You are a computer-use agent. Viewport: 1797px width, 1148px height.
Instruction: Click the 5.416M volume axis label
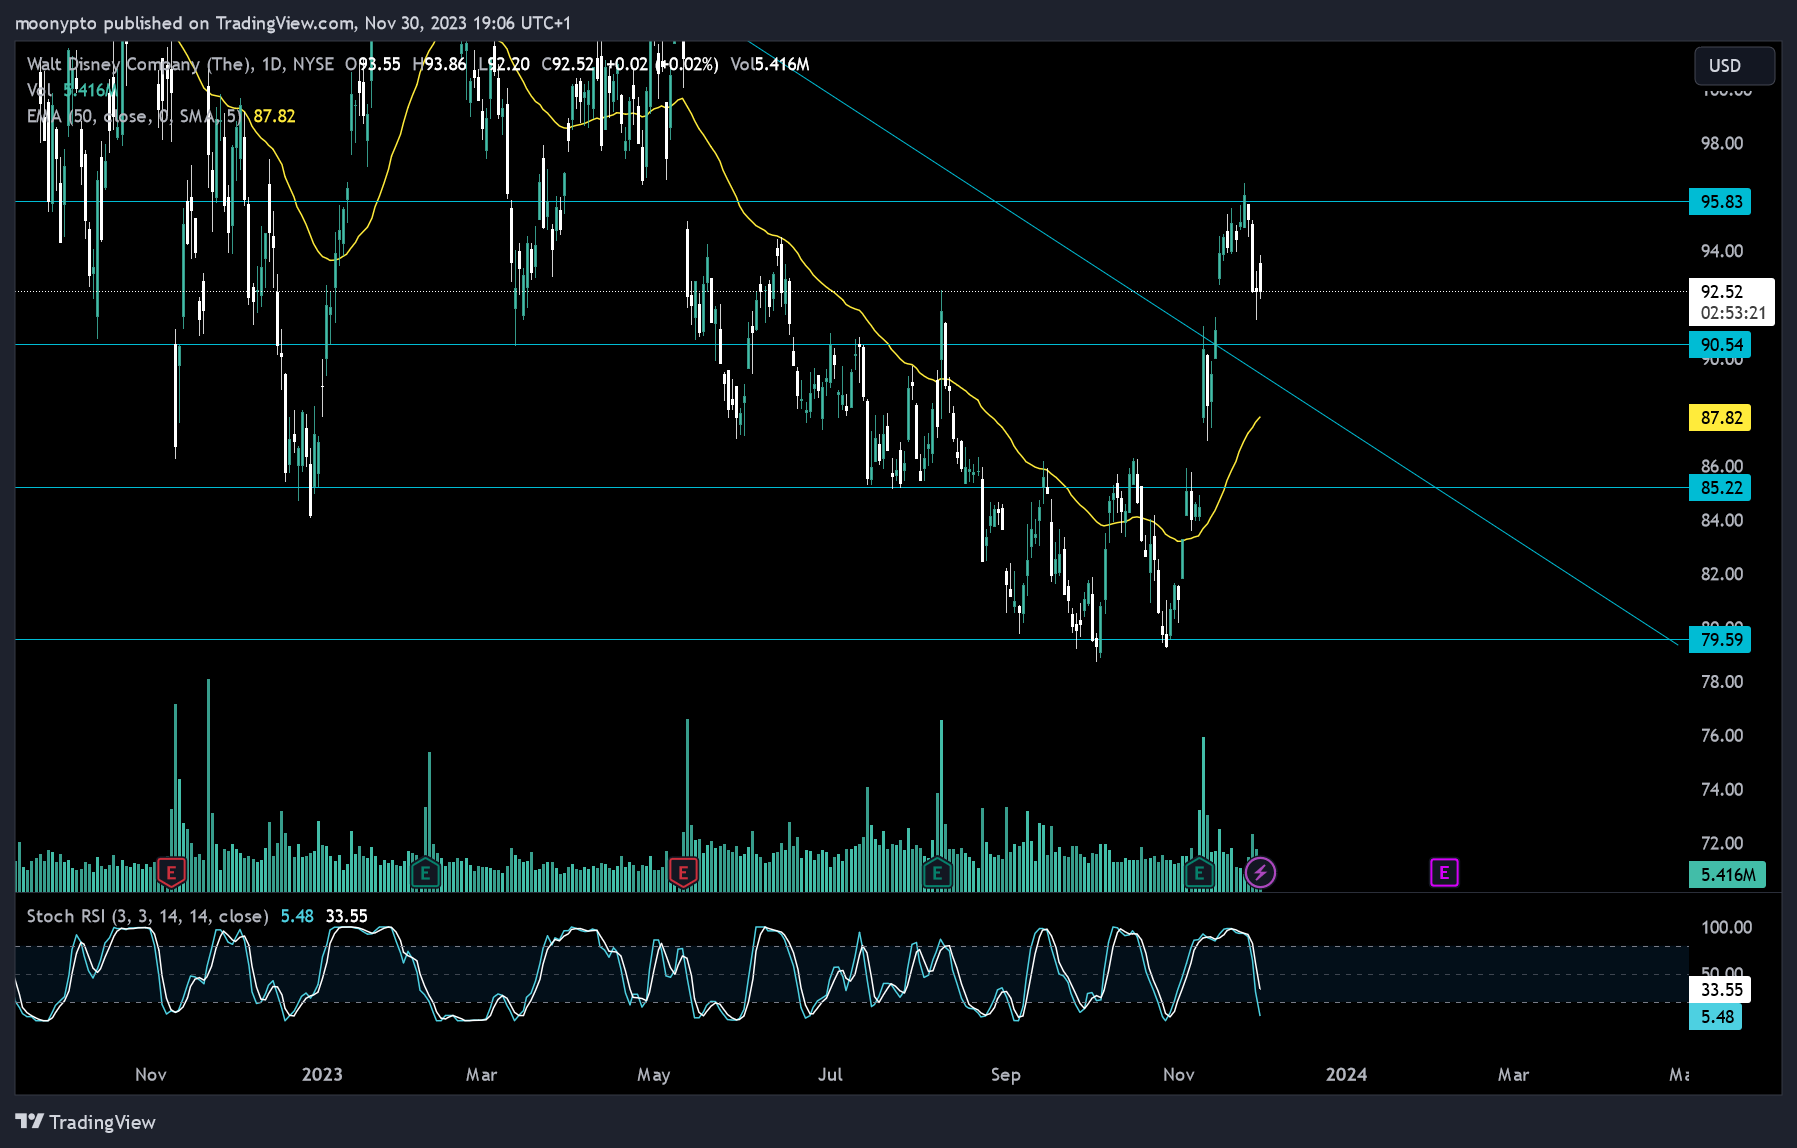tap(1727, 875)
